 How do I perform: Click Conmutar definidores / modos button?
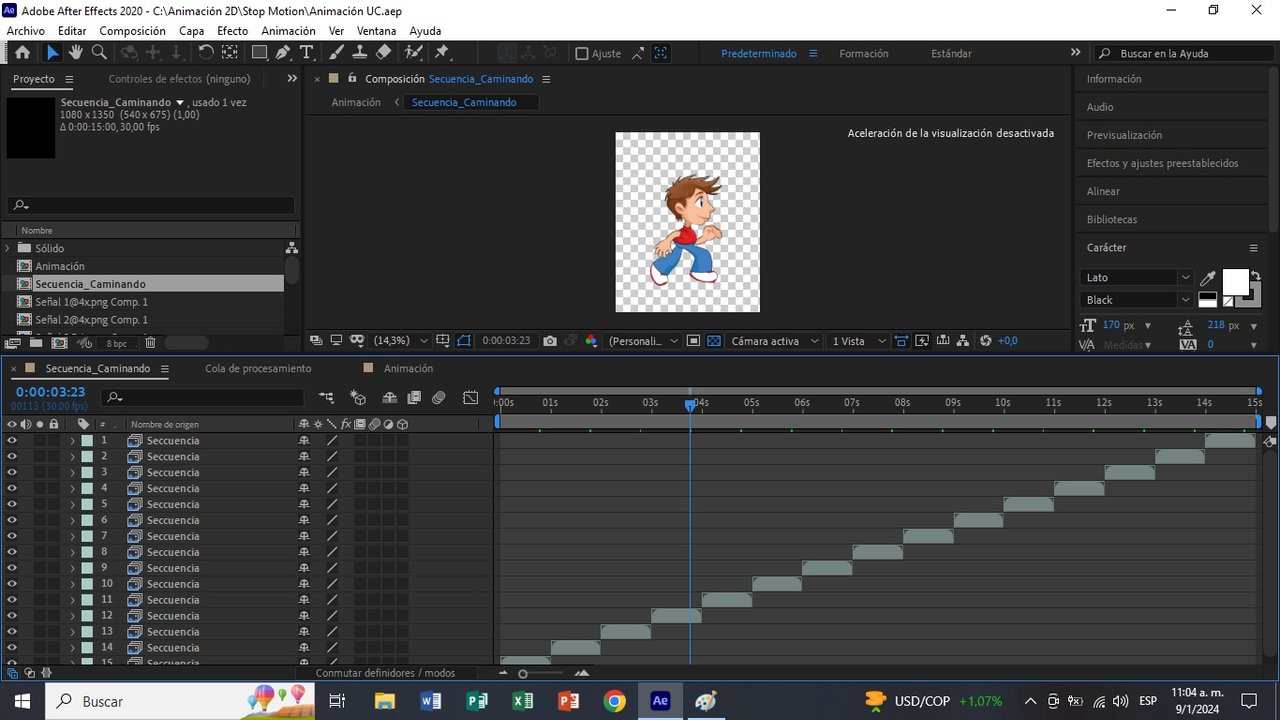385,673
